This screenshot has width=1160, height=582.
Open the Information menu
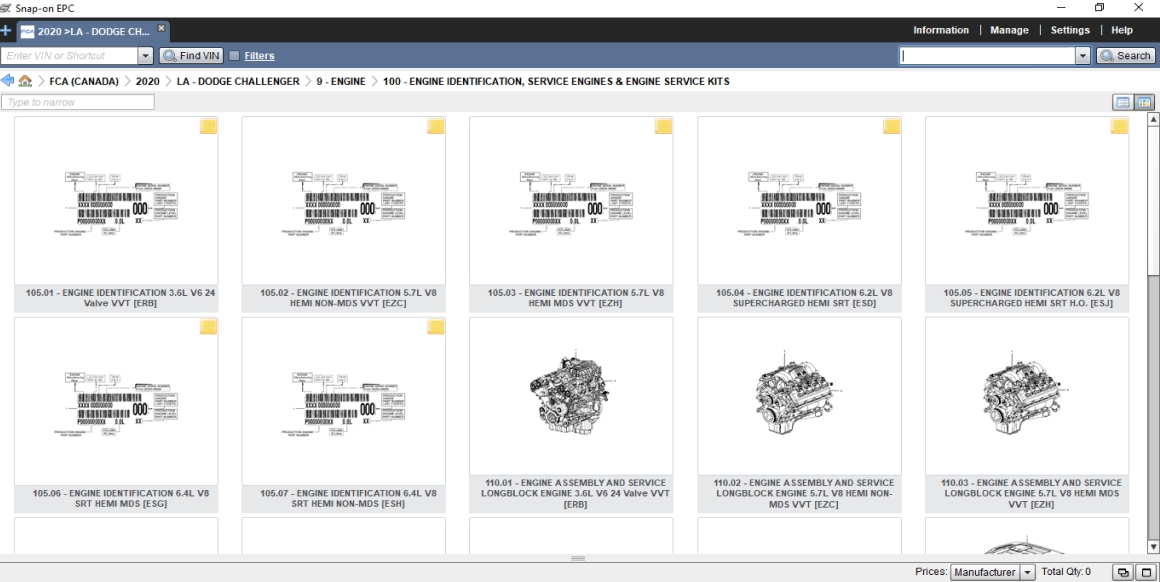click(x=940, y=30)
